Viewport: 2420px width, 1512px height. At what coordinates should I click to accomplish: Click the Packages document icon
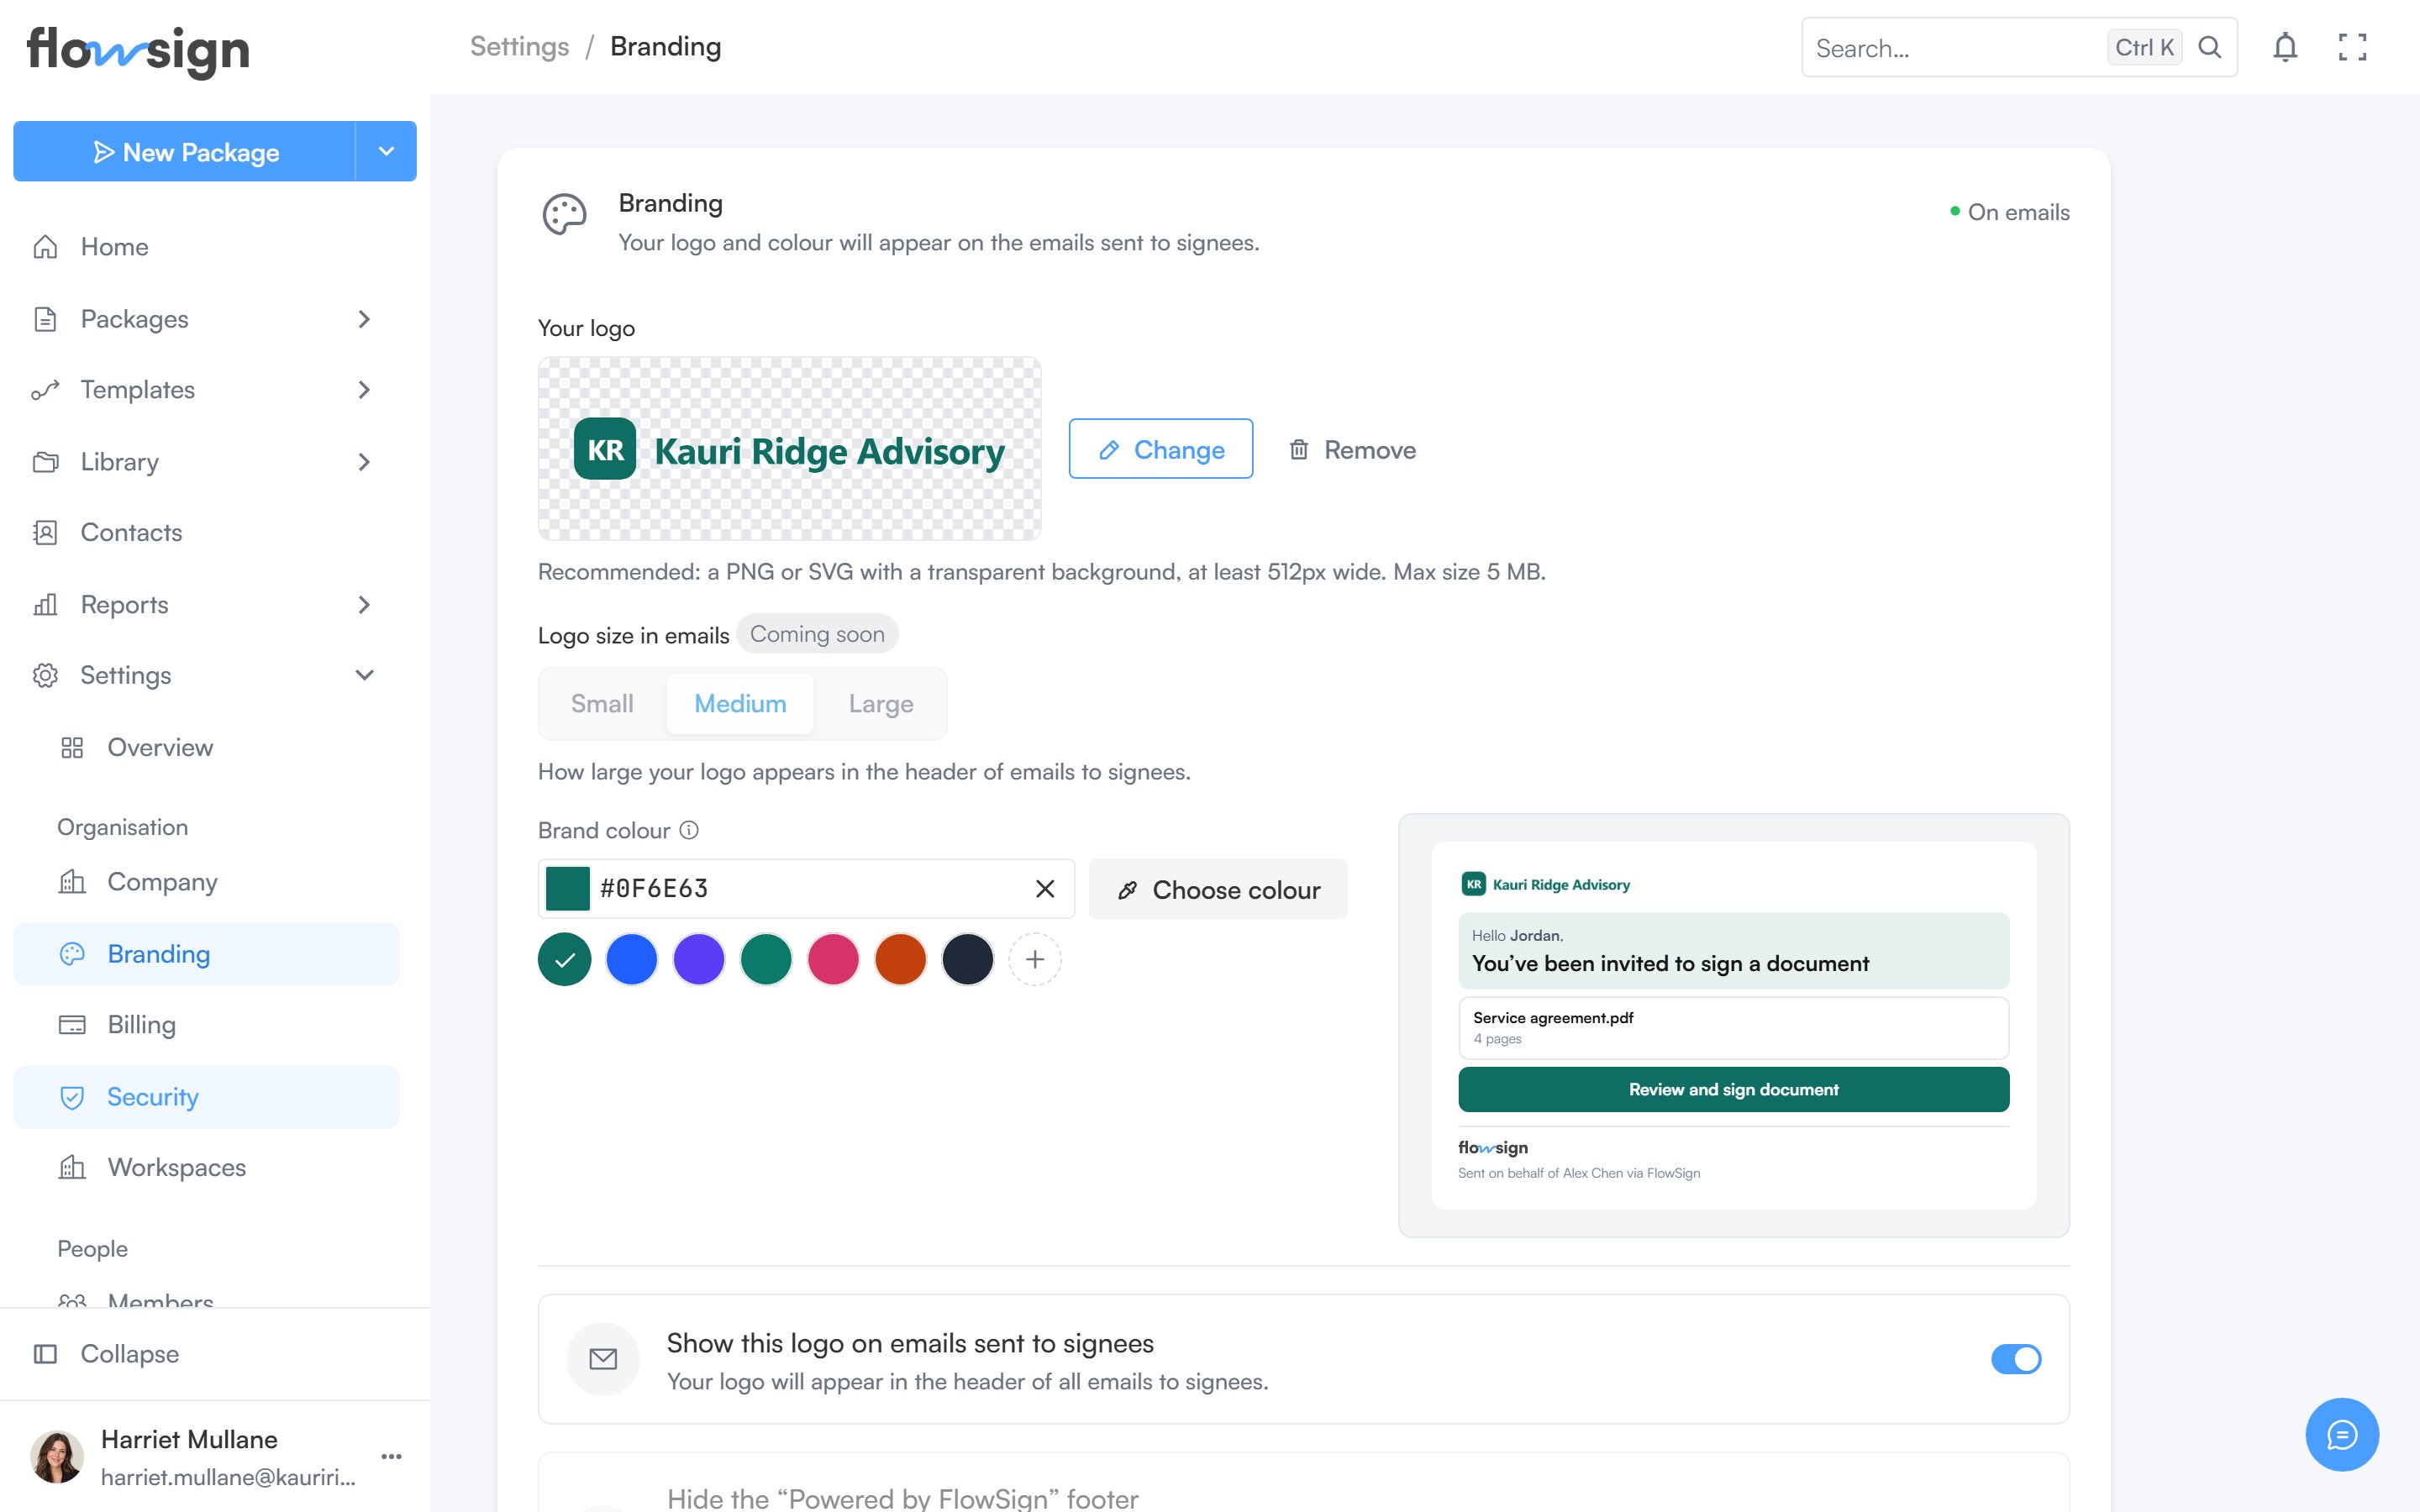45,318
